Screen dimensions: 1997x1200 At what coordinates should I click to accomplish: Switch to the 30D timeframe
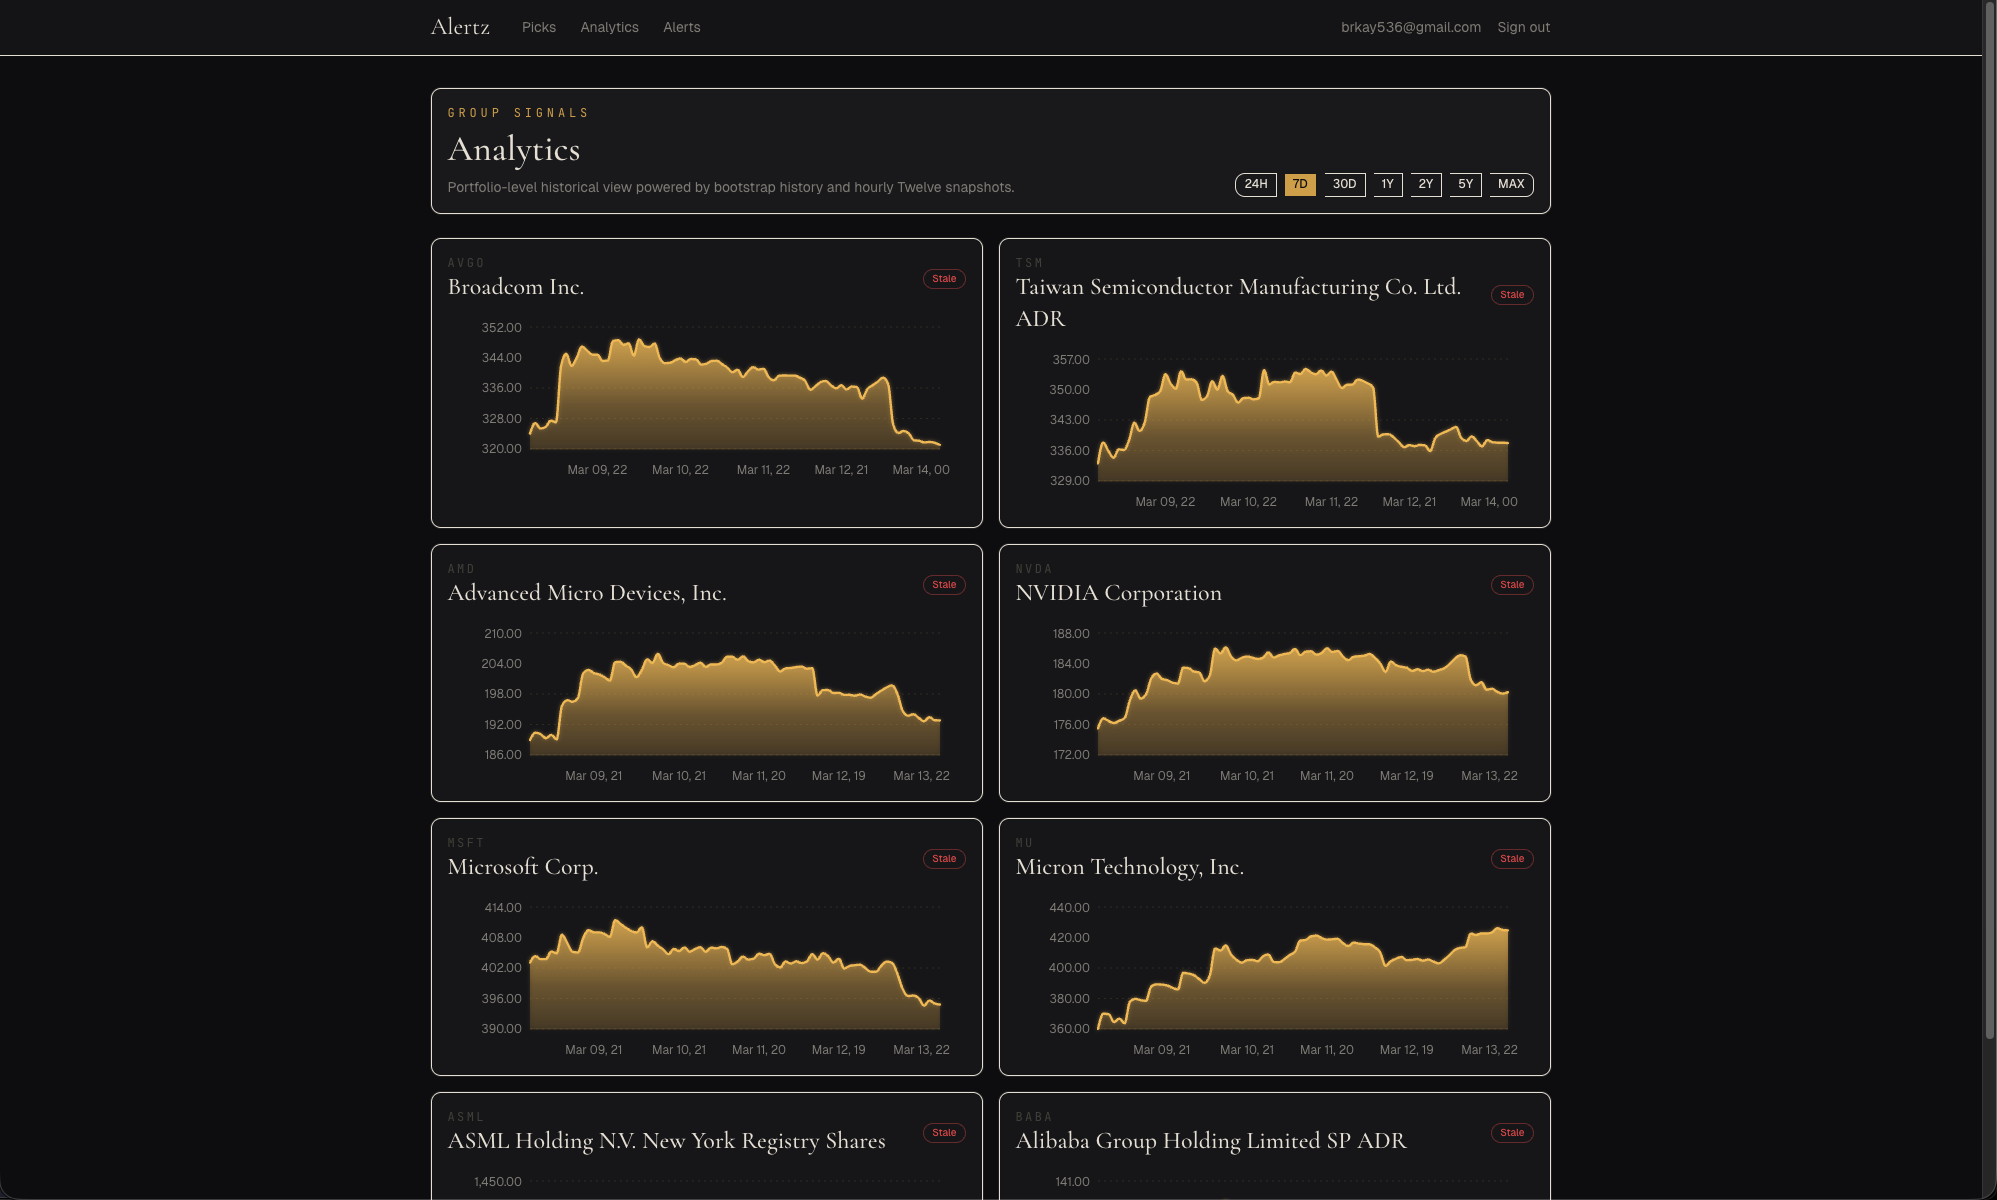pyautogui.click(x=1344, y=184)
